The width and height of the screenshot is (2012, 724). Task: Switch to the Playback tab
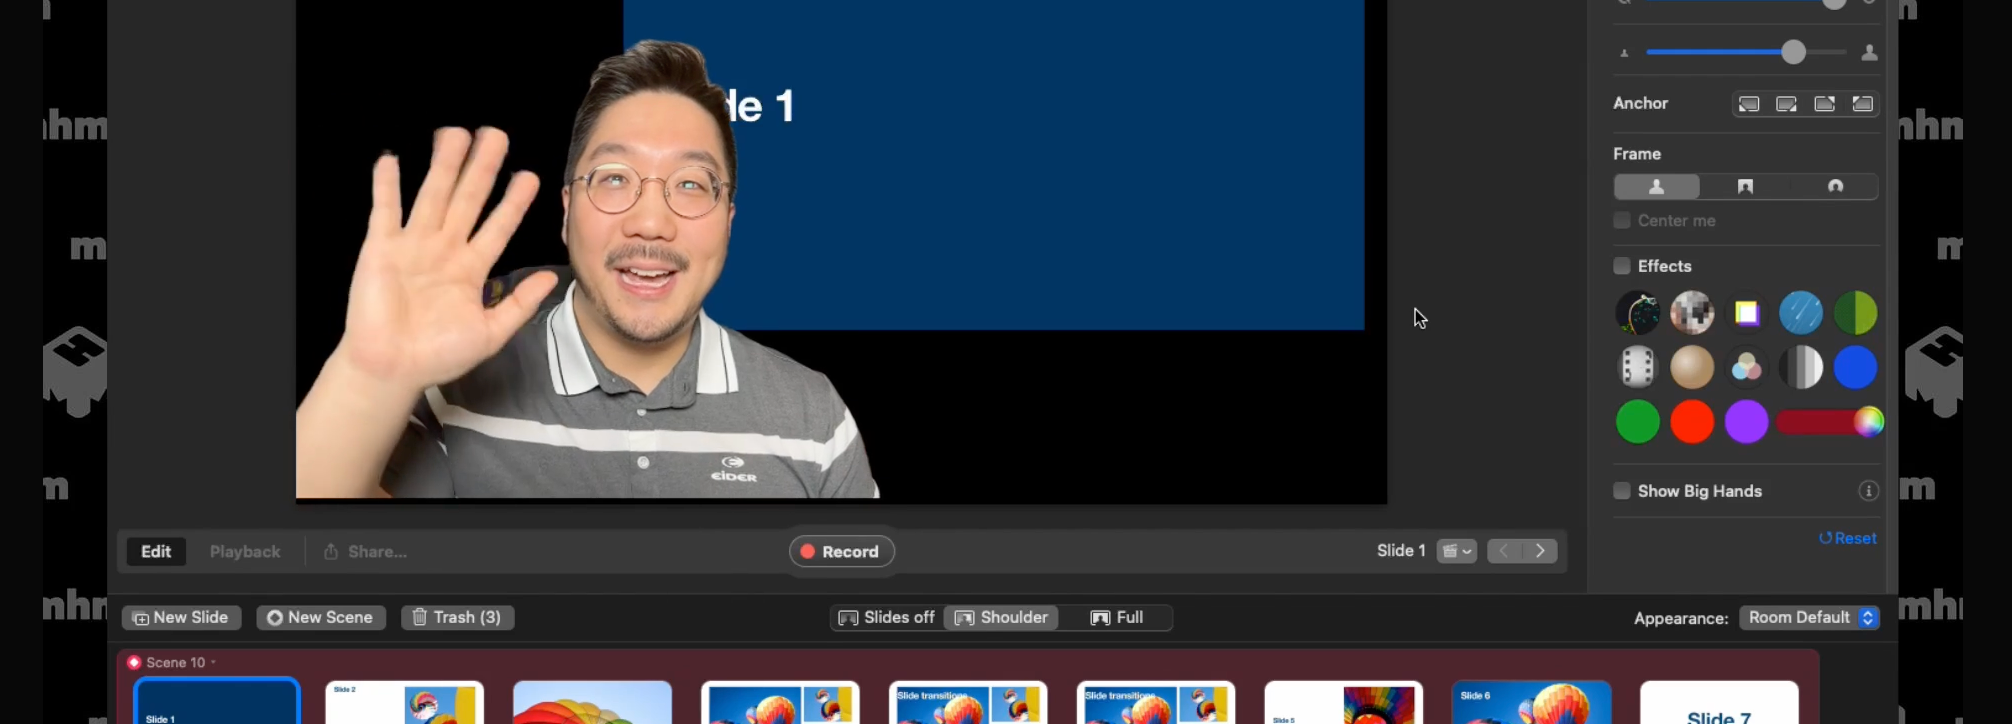coord(245,552)
